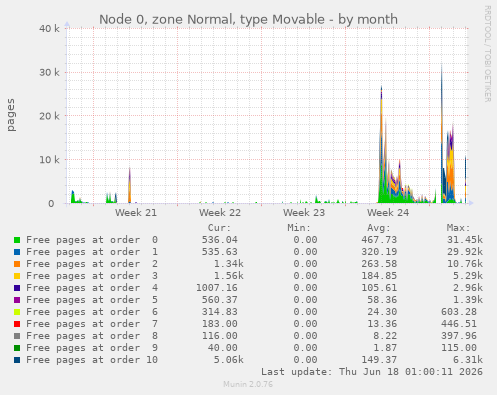Click the 536.04 current value for order 0
The width and height of the screenshot is (497, 395).
click(220, 240)
